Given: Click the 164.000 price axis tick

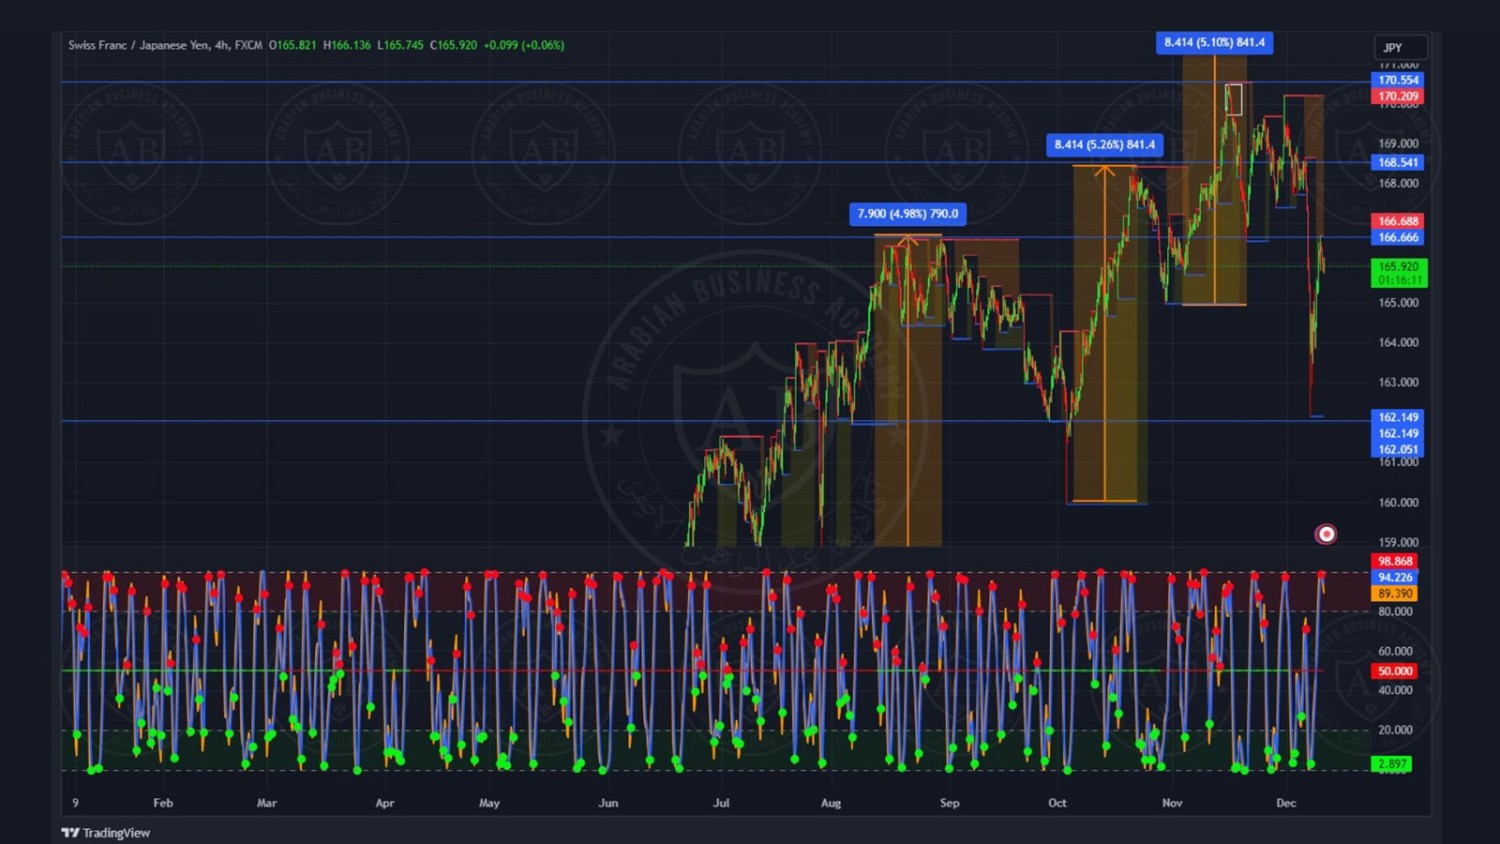Looking at the screenshot, I should click(1398, 343).
